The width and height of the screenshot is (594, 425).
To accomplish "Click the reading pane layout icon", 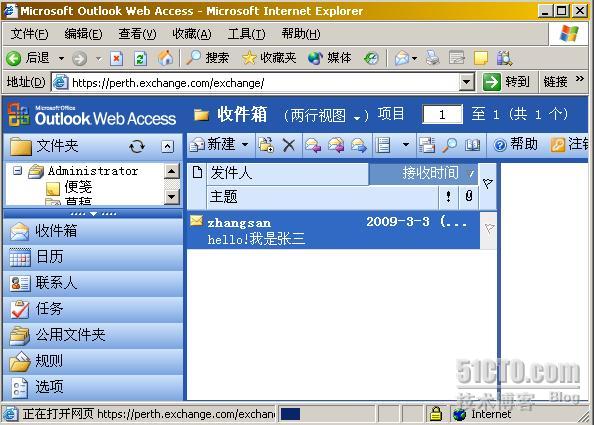I will tap(383, 145).
